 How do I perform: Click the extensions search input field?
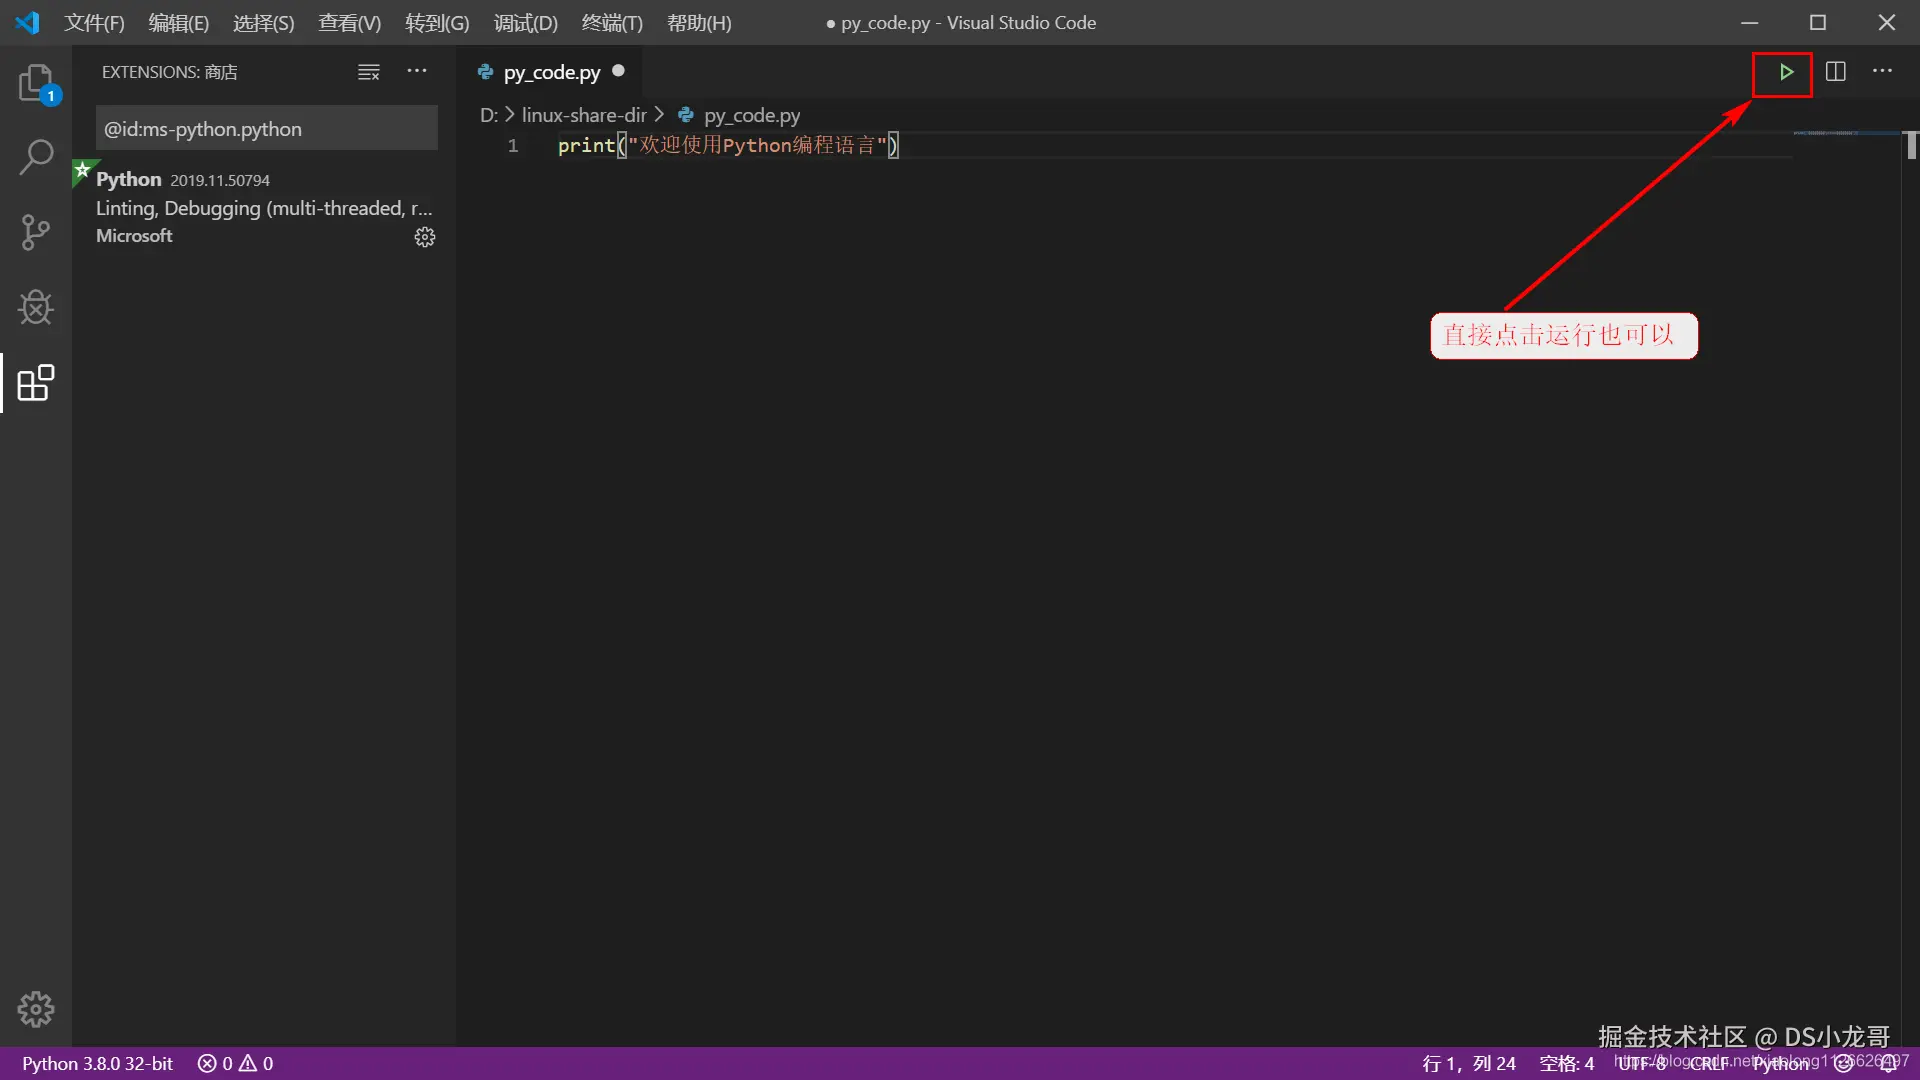coord(266,129)
